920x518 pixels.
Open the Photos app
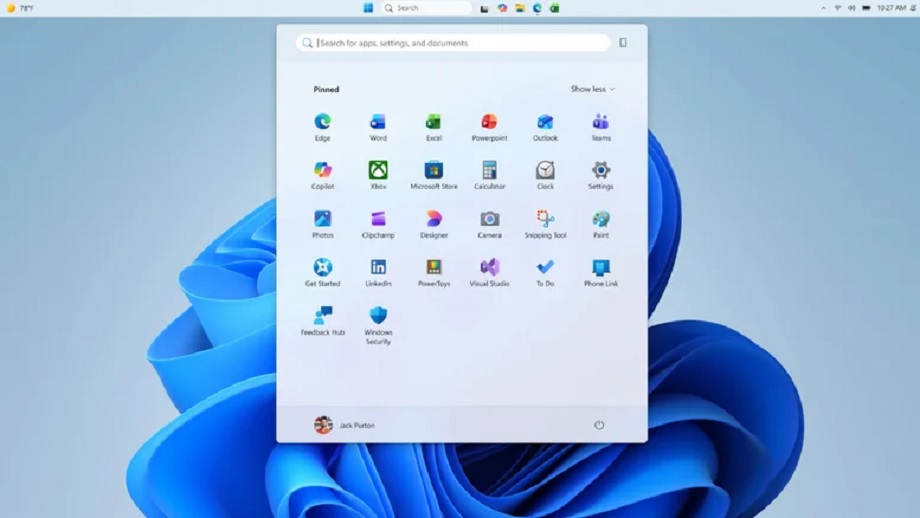point(322,224)
